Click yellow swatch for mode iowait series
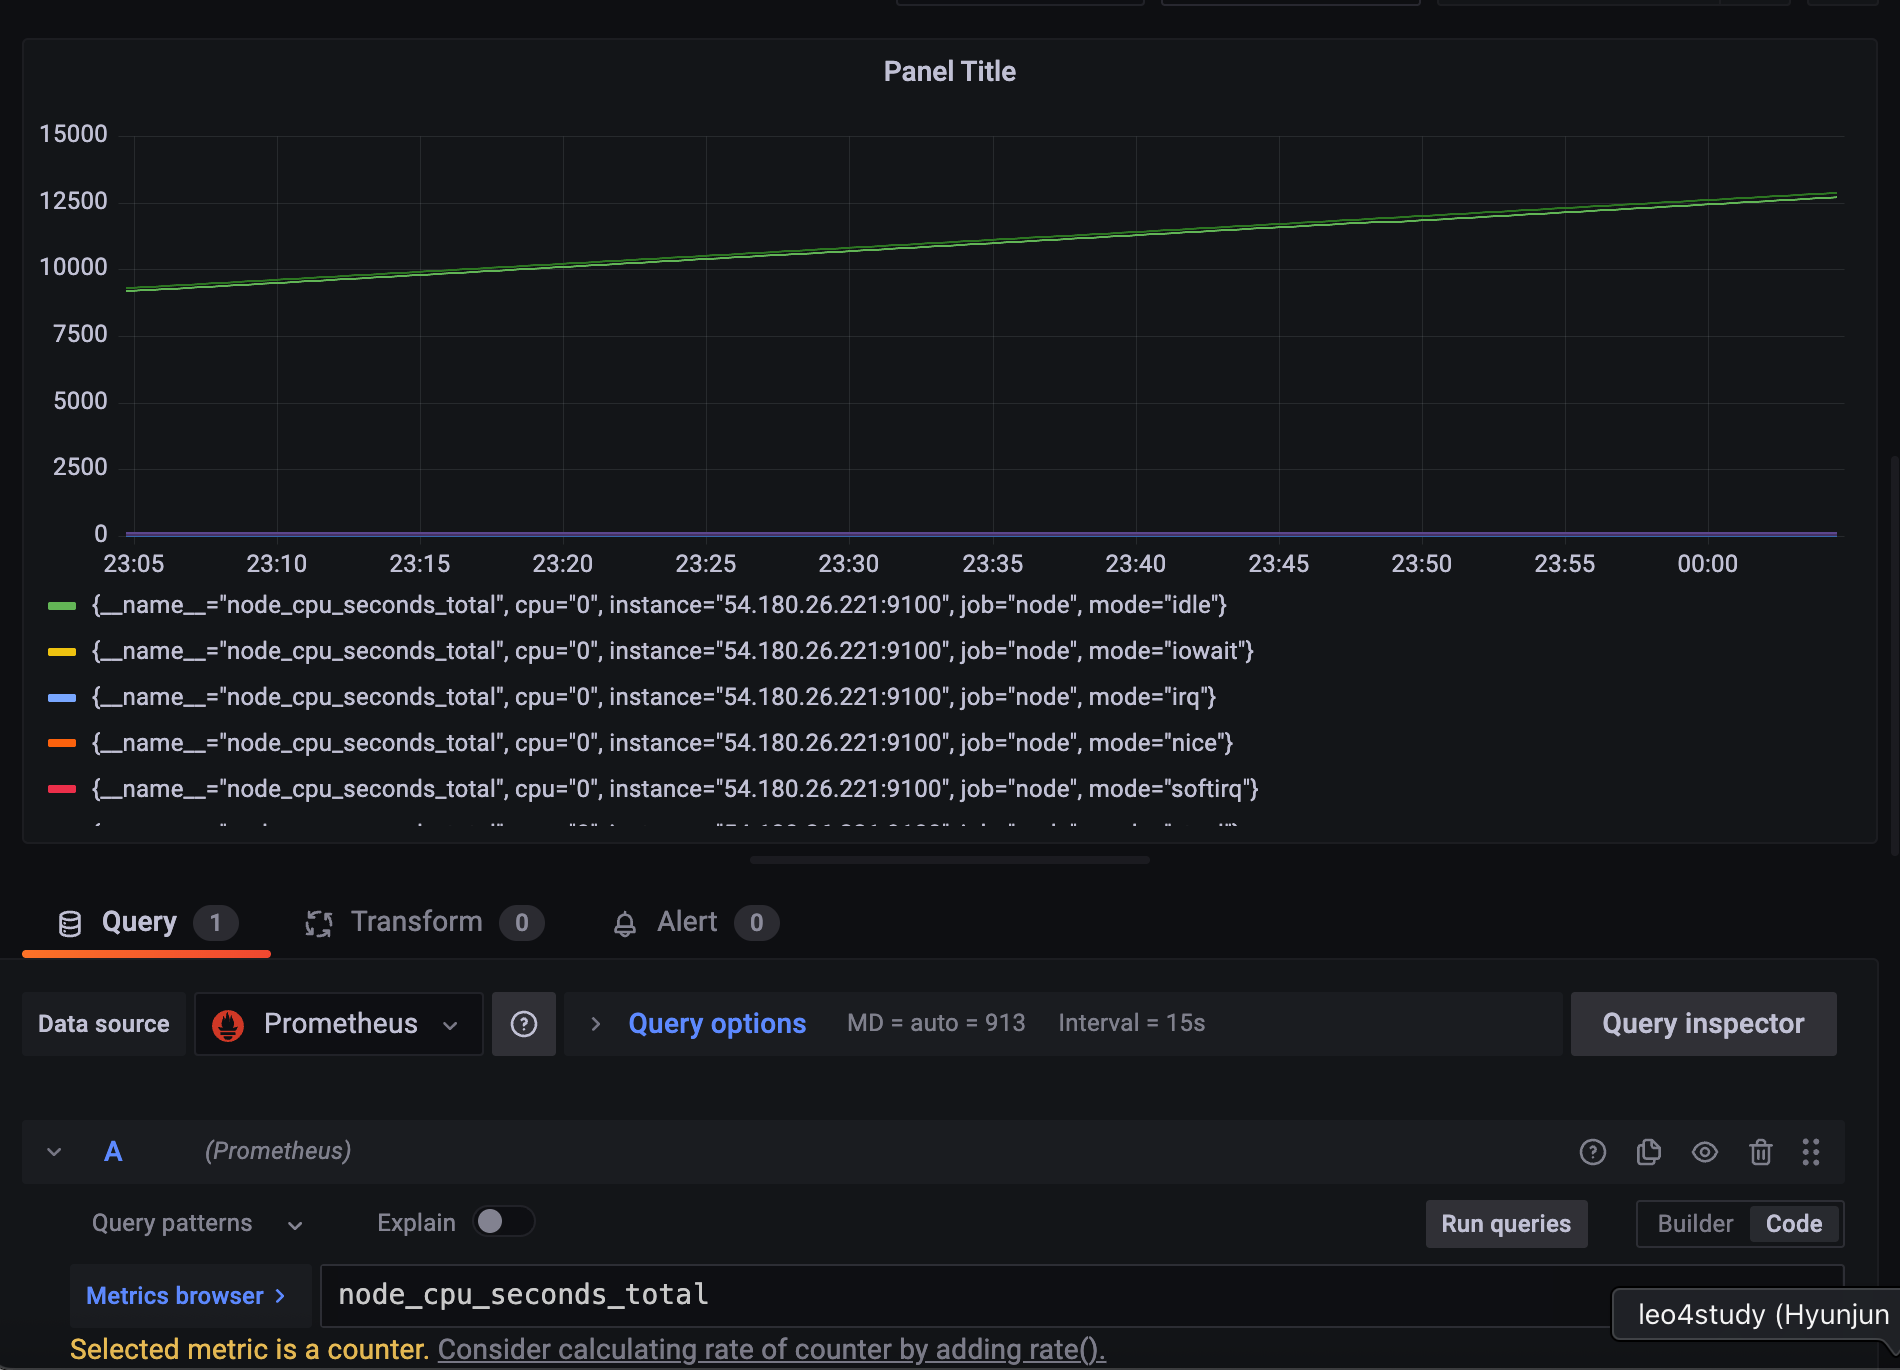This screenshot has width=1900, height=1370. click(x=62, y=652)
